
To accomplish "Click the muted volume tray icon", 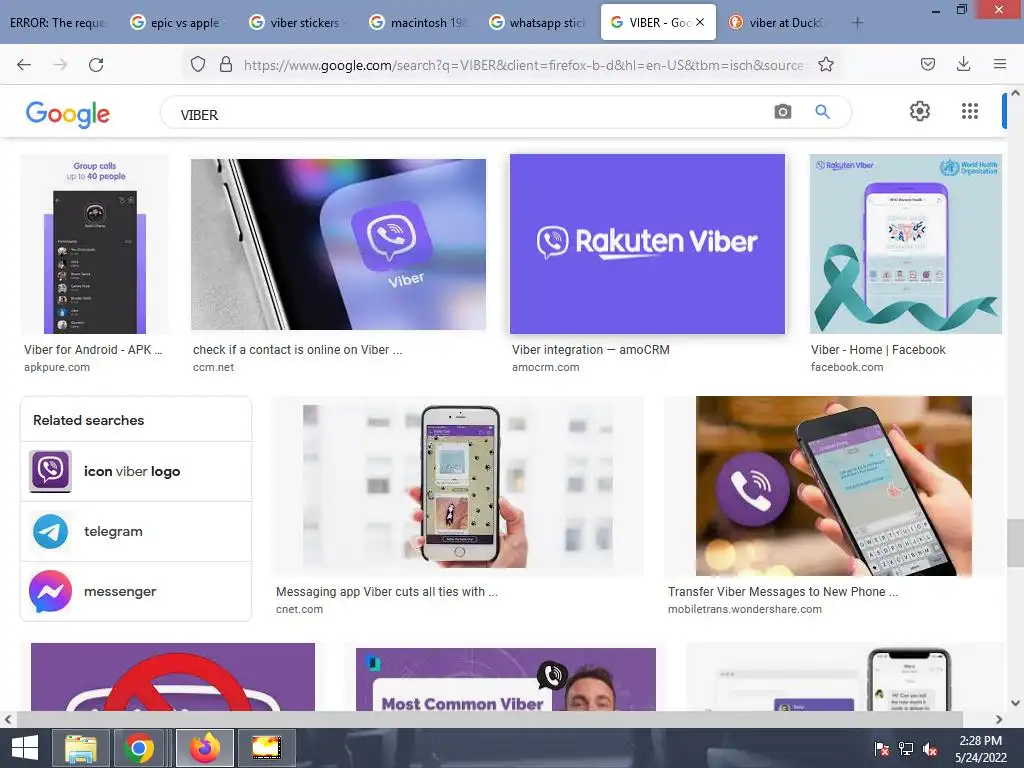I will [x=930, y=749].
